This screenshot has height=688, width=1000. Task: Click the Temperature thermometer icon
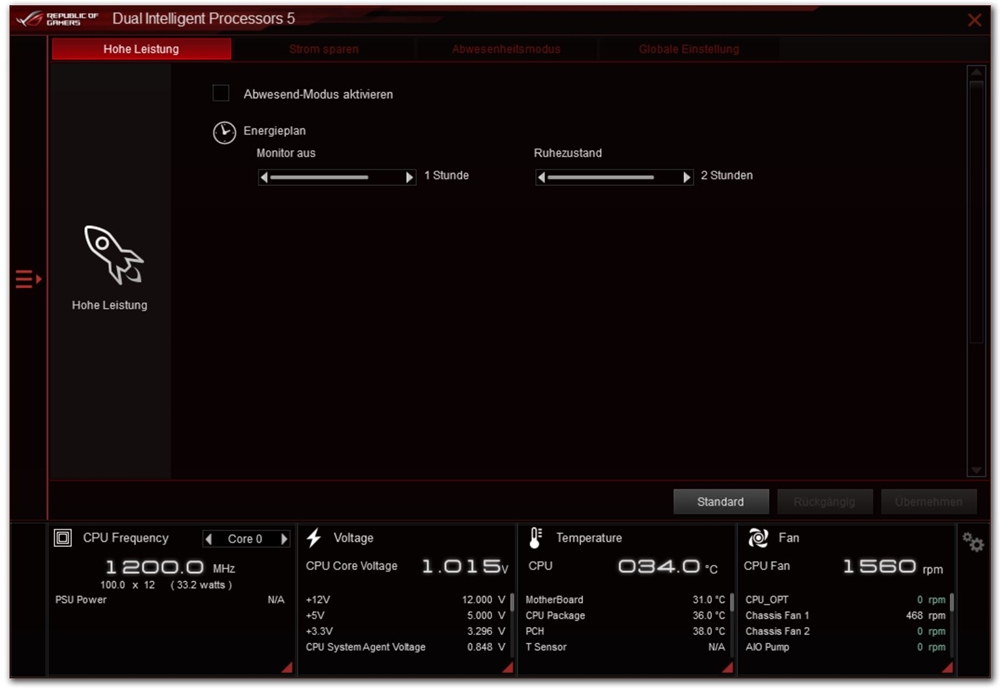point(536,538)
